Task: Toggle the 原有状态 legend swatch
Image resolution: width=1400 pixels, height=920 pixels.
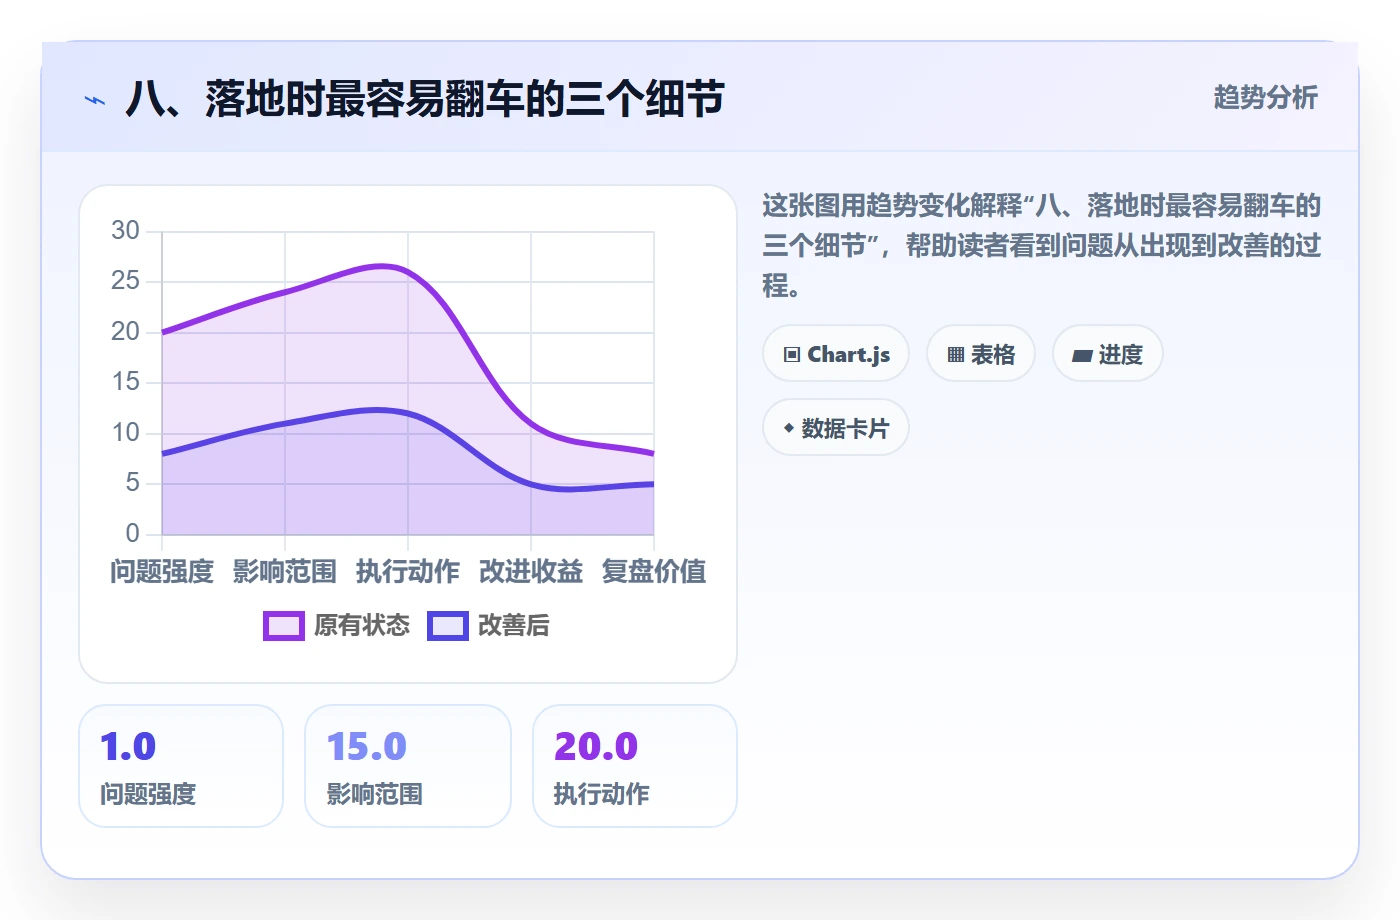Action: (x=284, y=626)
